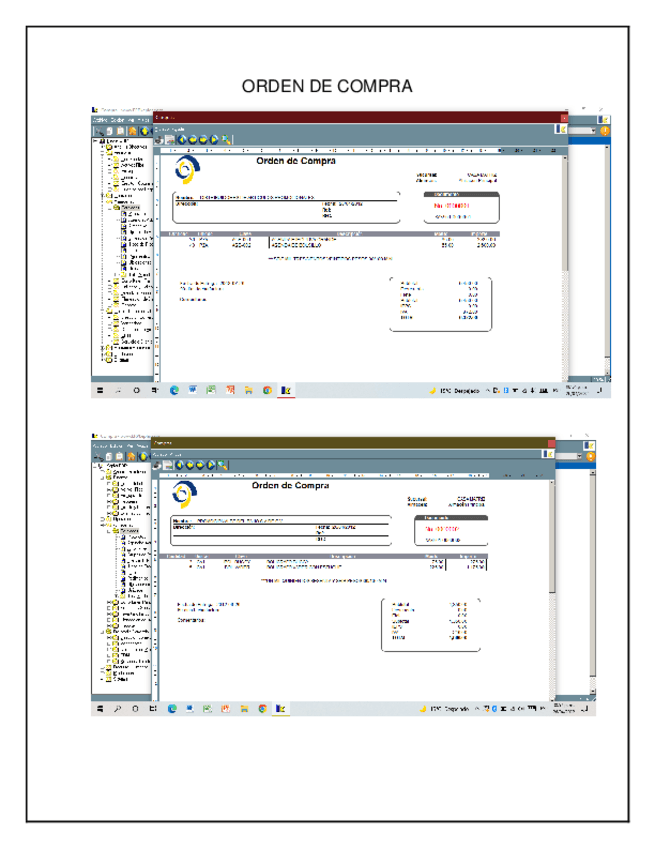This screenshot has width=655, height=848.
Task: Open the leftmost menu in the upper app's menu bar
Action: 99,119
